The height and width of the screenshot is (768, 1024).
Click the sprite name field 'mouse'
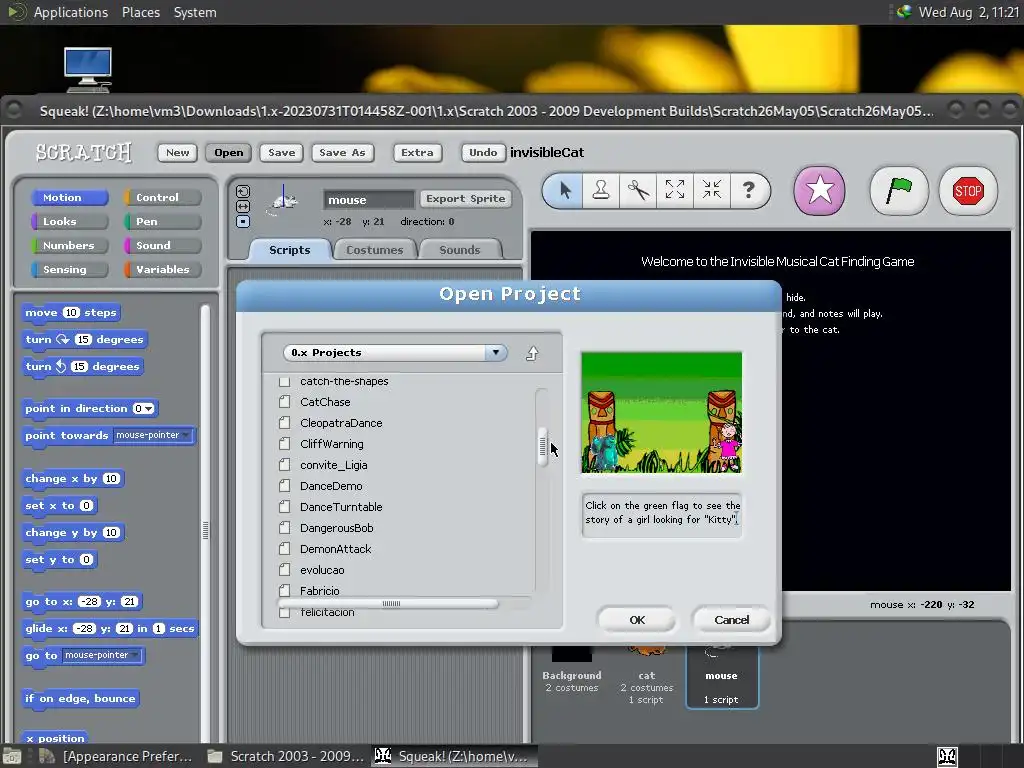(x=369, y=200)
